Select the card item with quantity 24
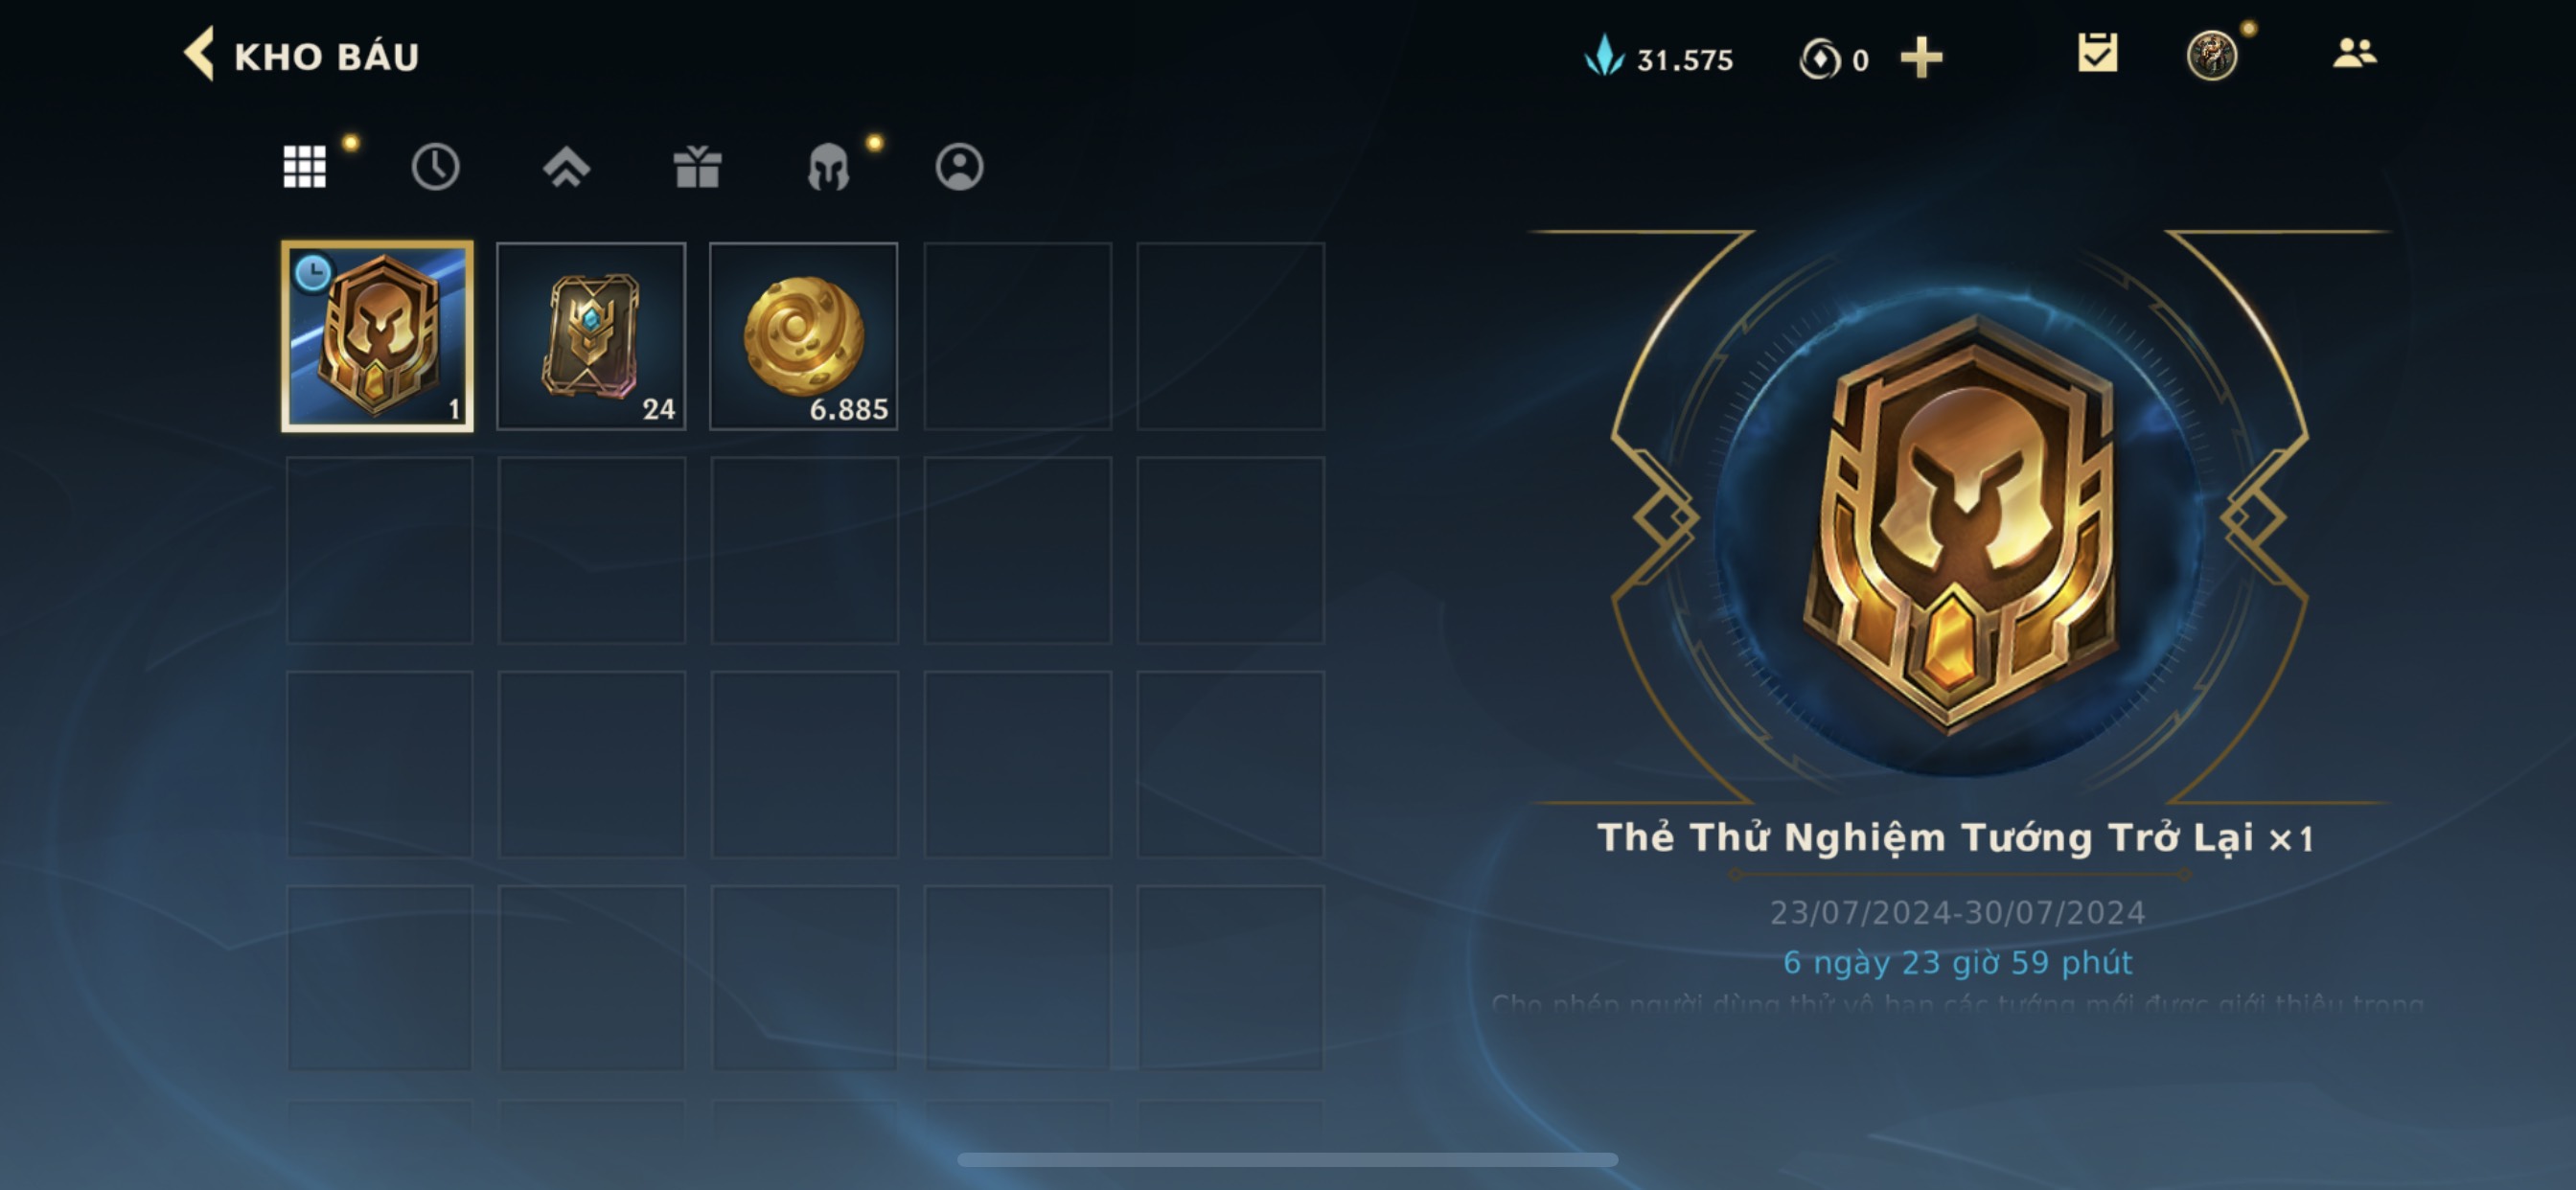Viewport: 2576px width, 1190px height. point(591,336)
